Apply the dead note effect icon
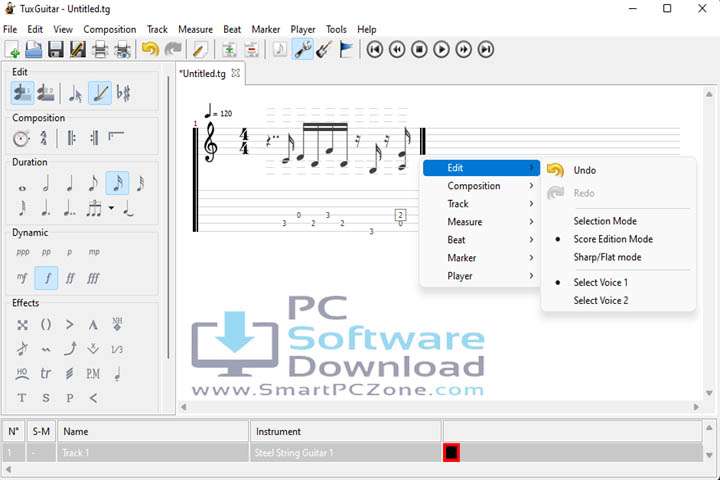Image resolution: width=720 pixels, height=480 pixels. [x=22, y=325]
